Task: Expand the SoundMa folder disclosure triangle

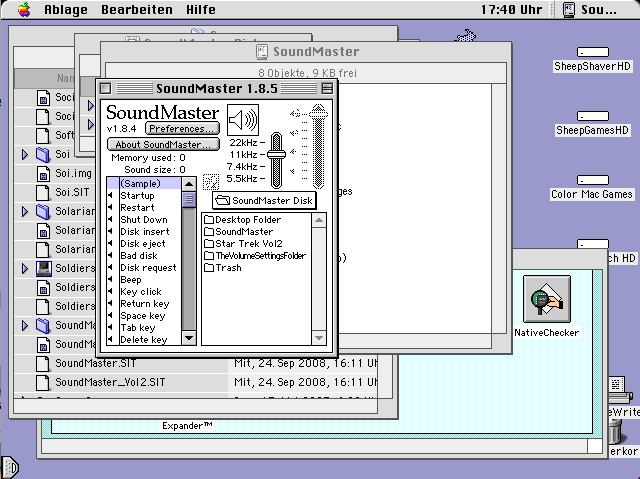Action: [25, 325]
